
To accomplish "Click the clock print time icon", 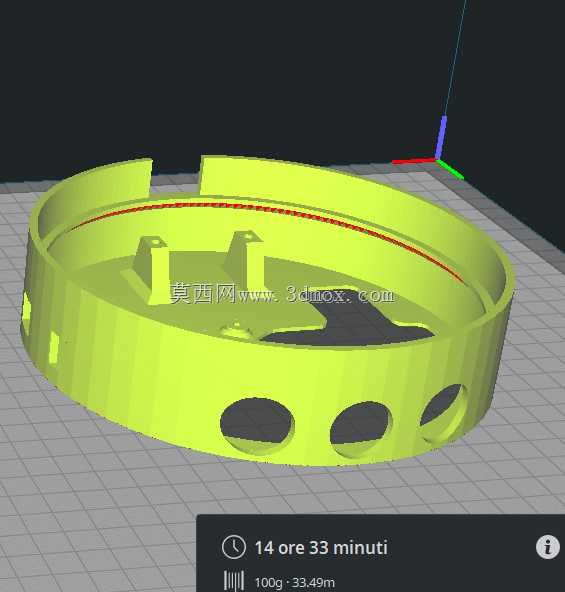I will tap(234, 547).
